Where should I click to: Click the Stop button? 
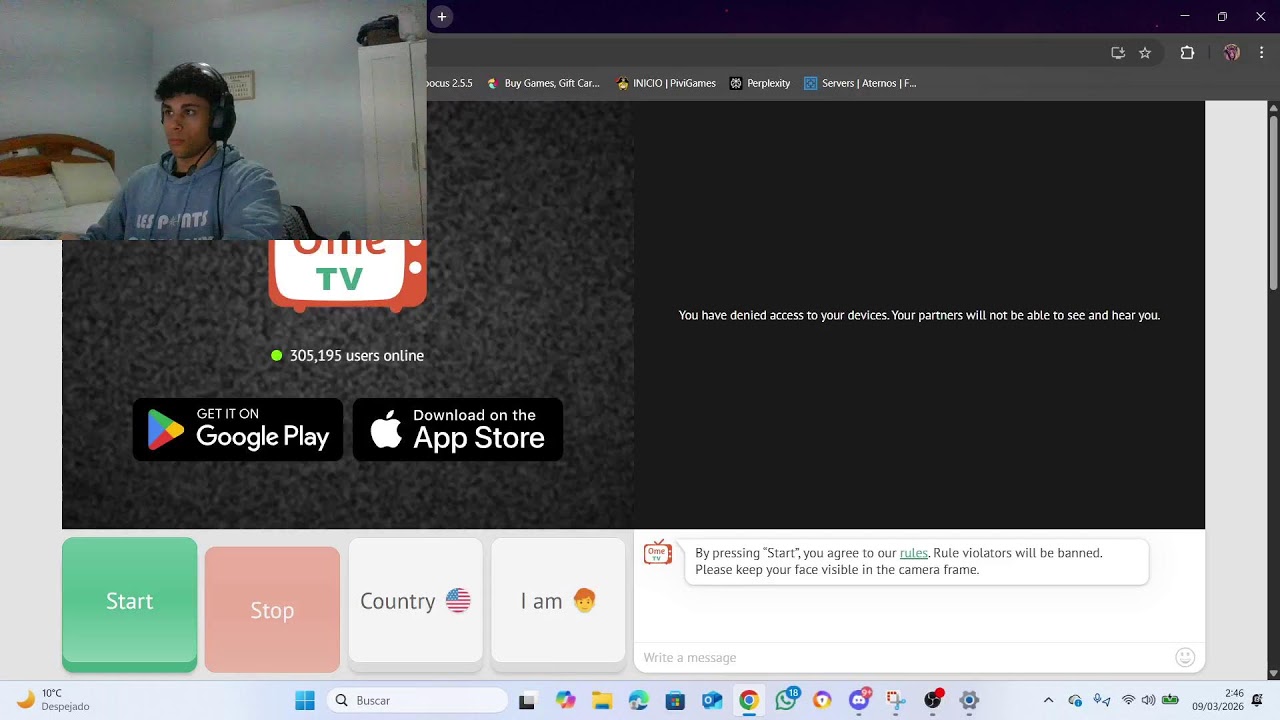click(x=272, y=610)
